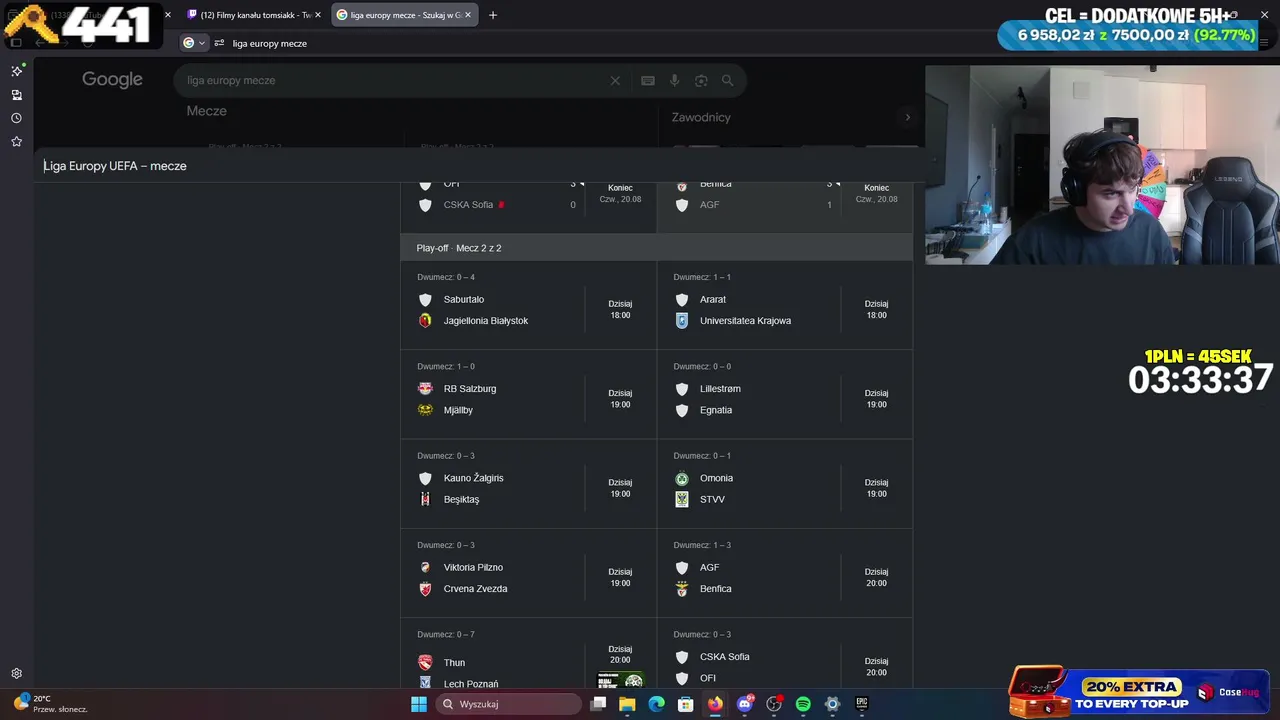
Task: Open Microsoft Edge from the taskbar
Action: click(656, 704)
